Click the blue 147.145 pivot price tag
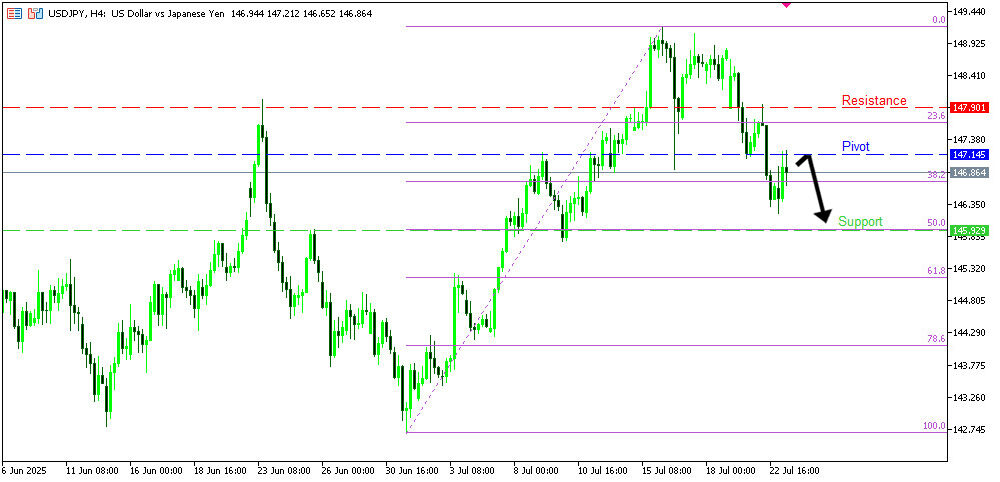Screen dimensions: 1000x482 [969, 155]
